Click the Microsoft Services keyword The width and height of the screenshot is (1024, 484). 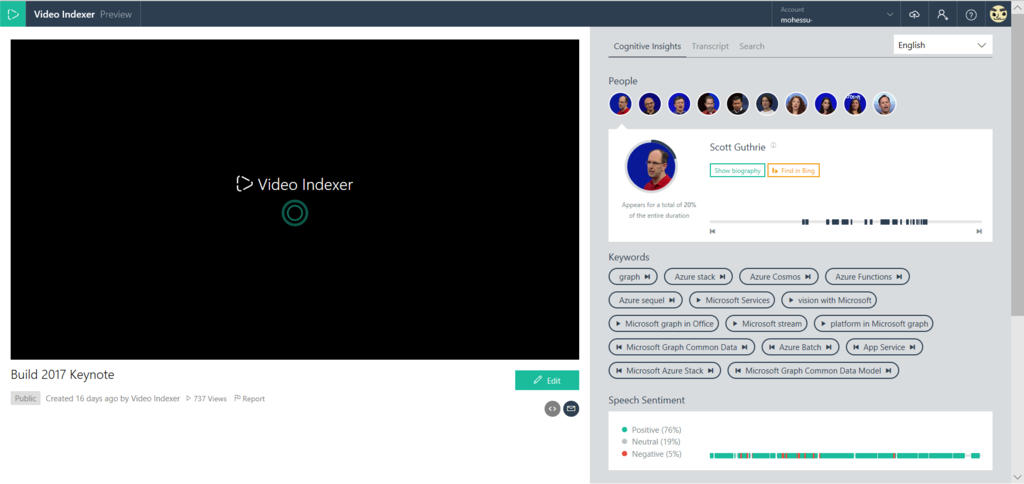[x=731, y=300]
